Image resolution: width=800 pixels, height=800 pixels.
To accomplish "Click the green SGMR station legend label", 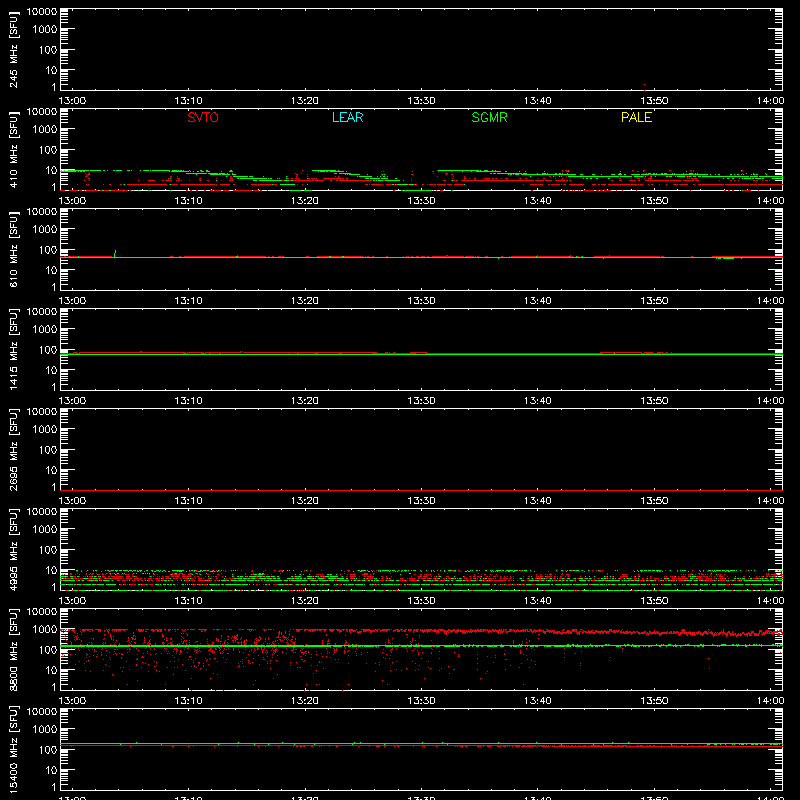I will click(489, 117).
